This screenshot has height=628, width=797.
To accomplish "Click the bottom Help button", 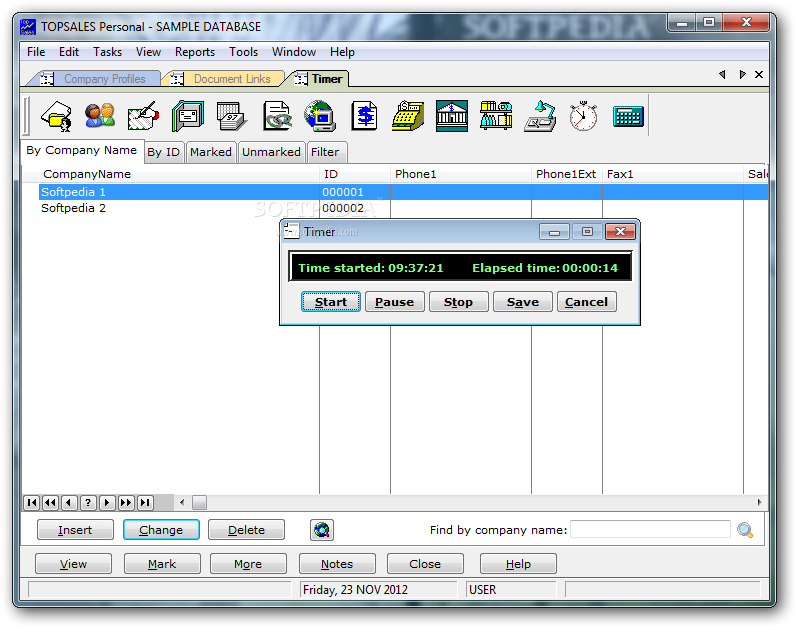I will click(x=518, y=564).
